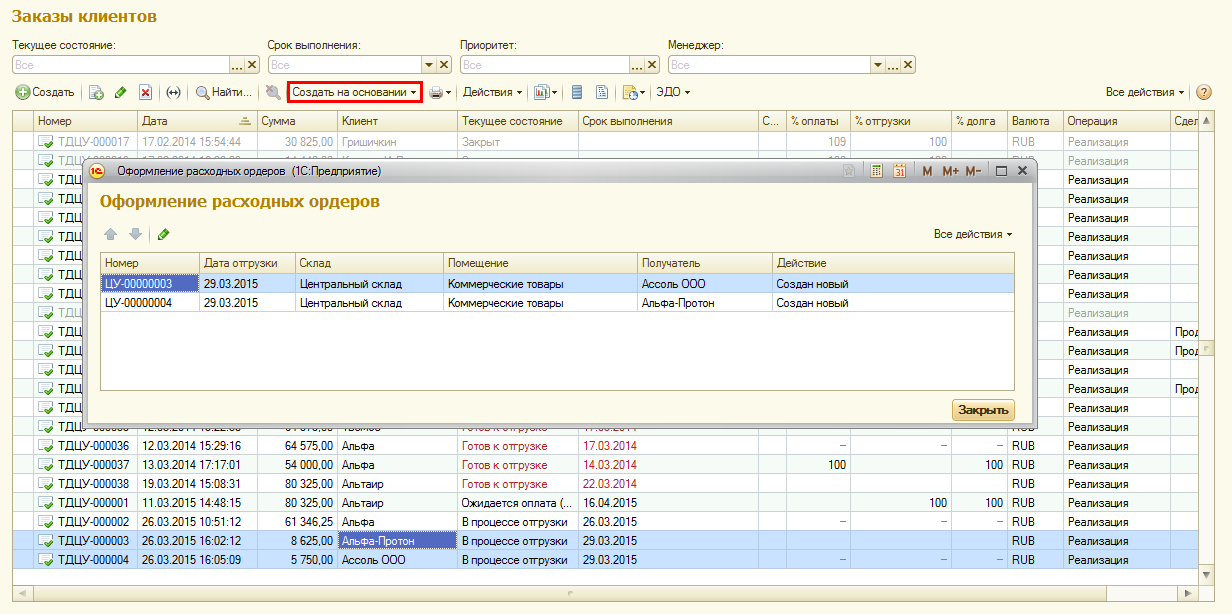This screenshot has width=1232, height=614.
Task: Click the 'Приоритет' filter input field
Action: (544, 65)
